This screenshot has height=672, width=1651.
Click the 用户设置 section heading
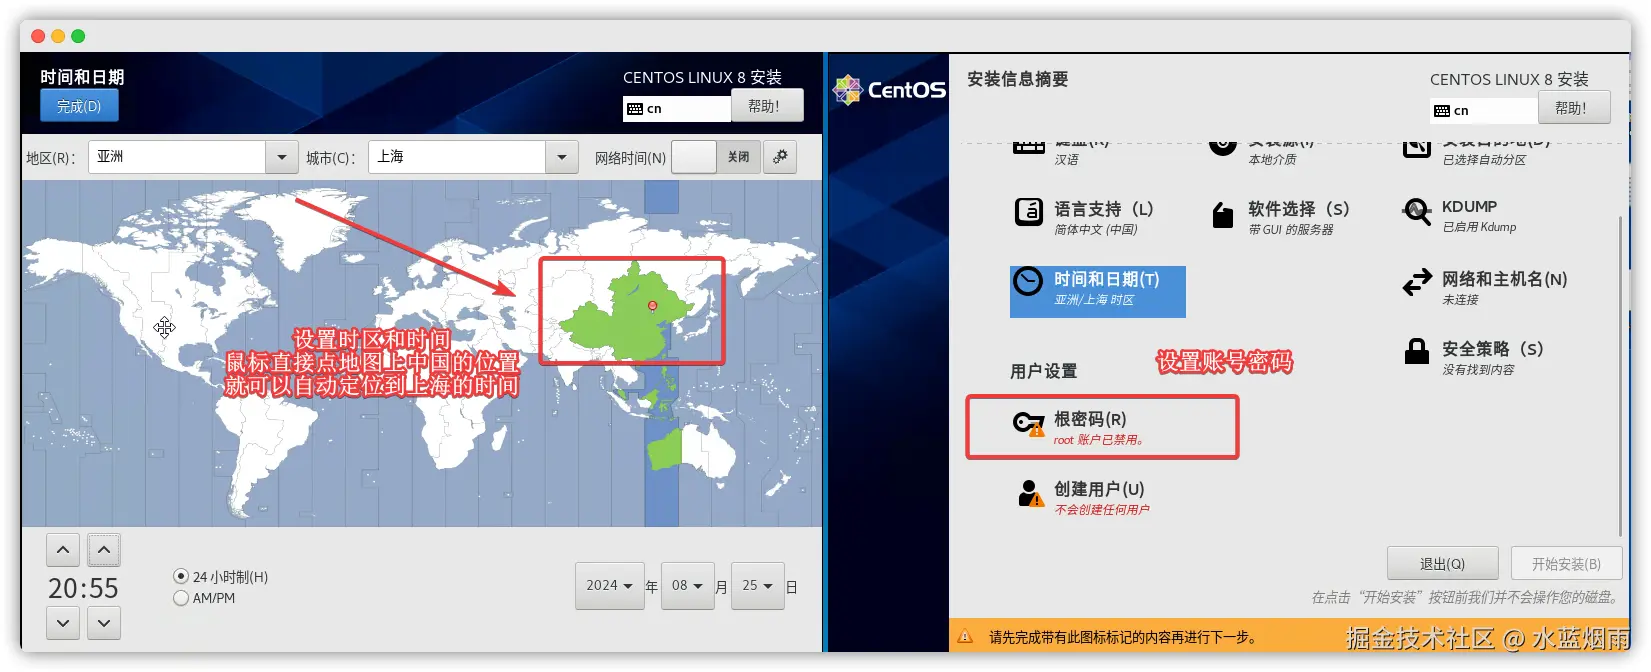coord(1043,371)
